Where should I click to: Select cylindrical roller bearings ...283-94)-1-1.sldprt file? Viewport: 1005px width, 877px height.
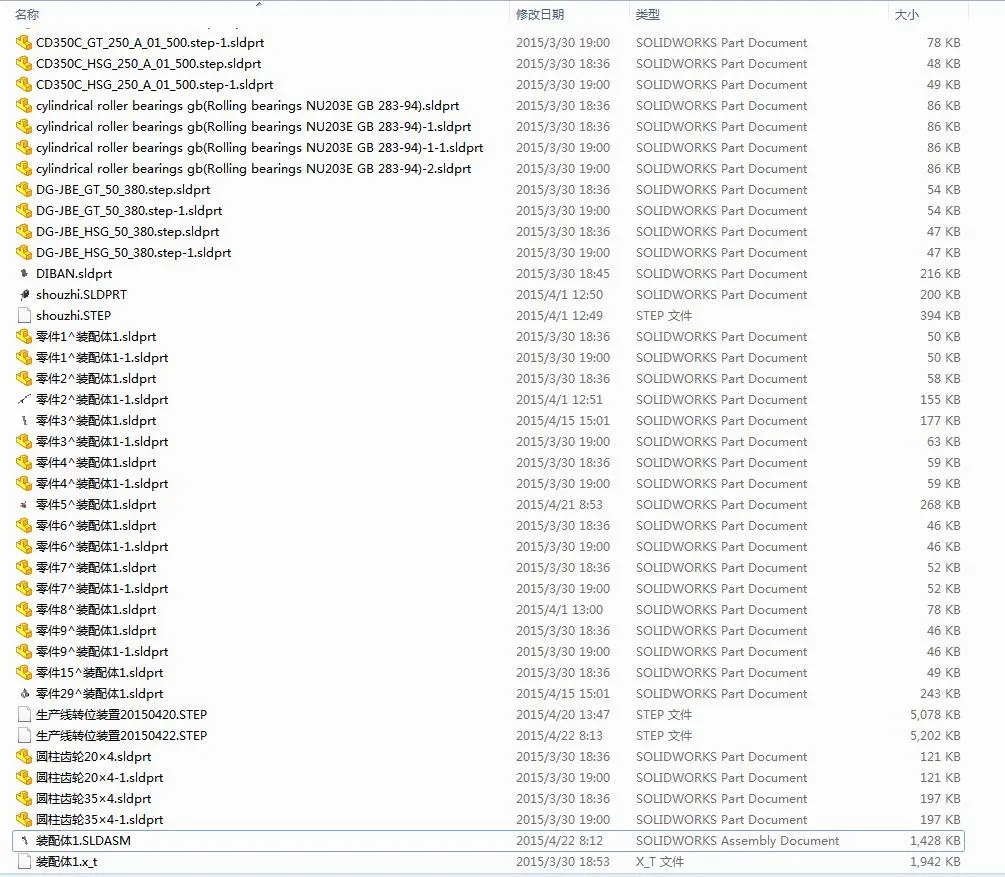tap(260, 148)
